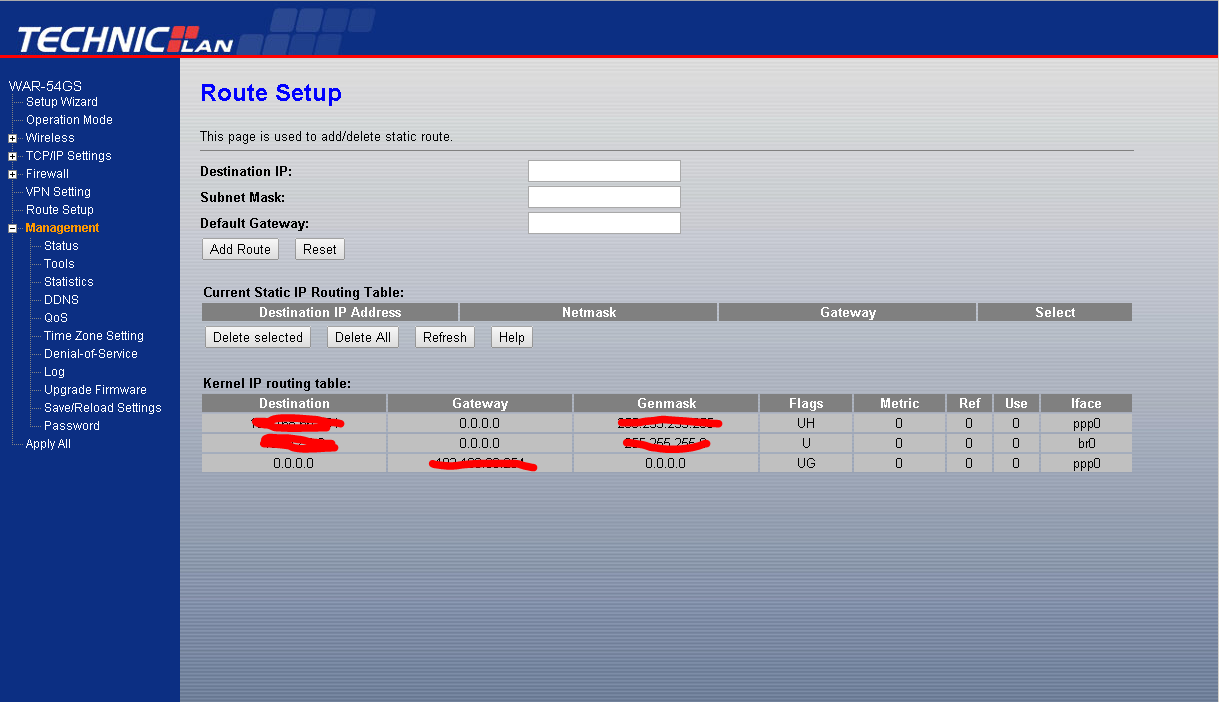This screenshot has height=702, width=1219.
Task: Click the Add Route button
Action: [x=240, y=249]
